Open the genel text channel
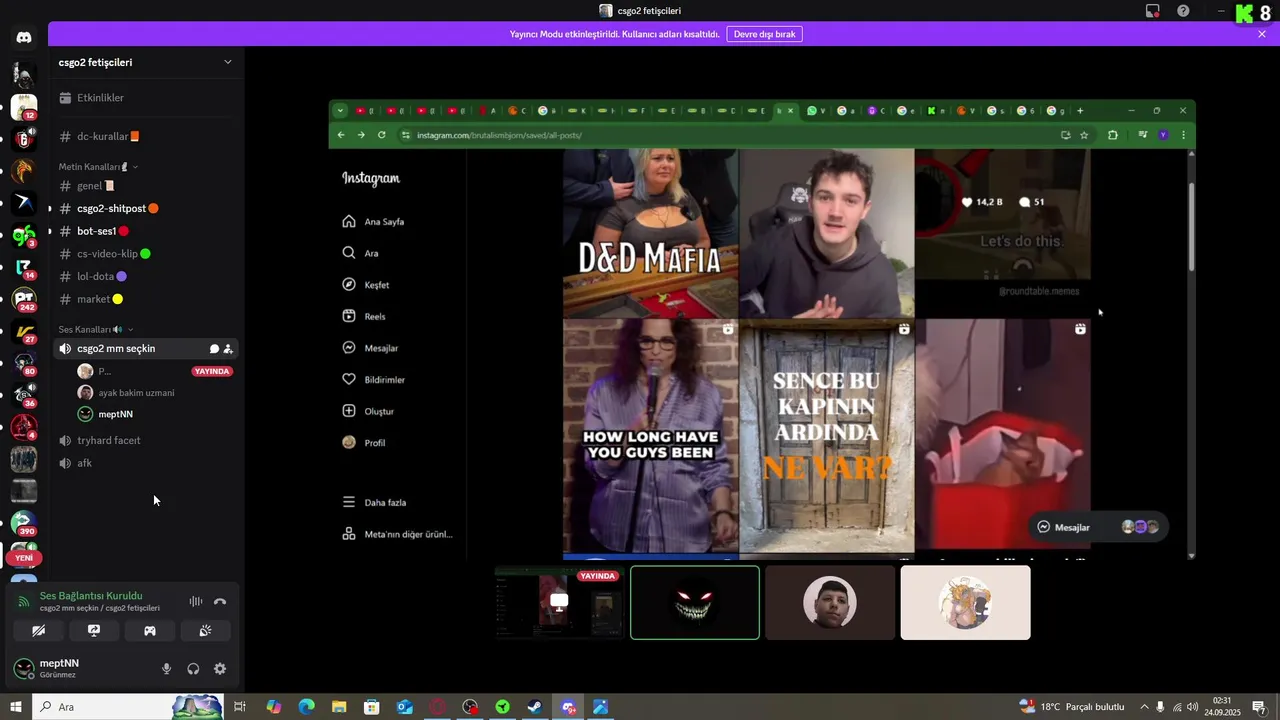 pyautogui.click(x=146, y=186)
